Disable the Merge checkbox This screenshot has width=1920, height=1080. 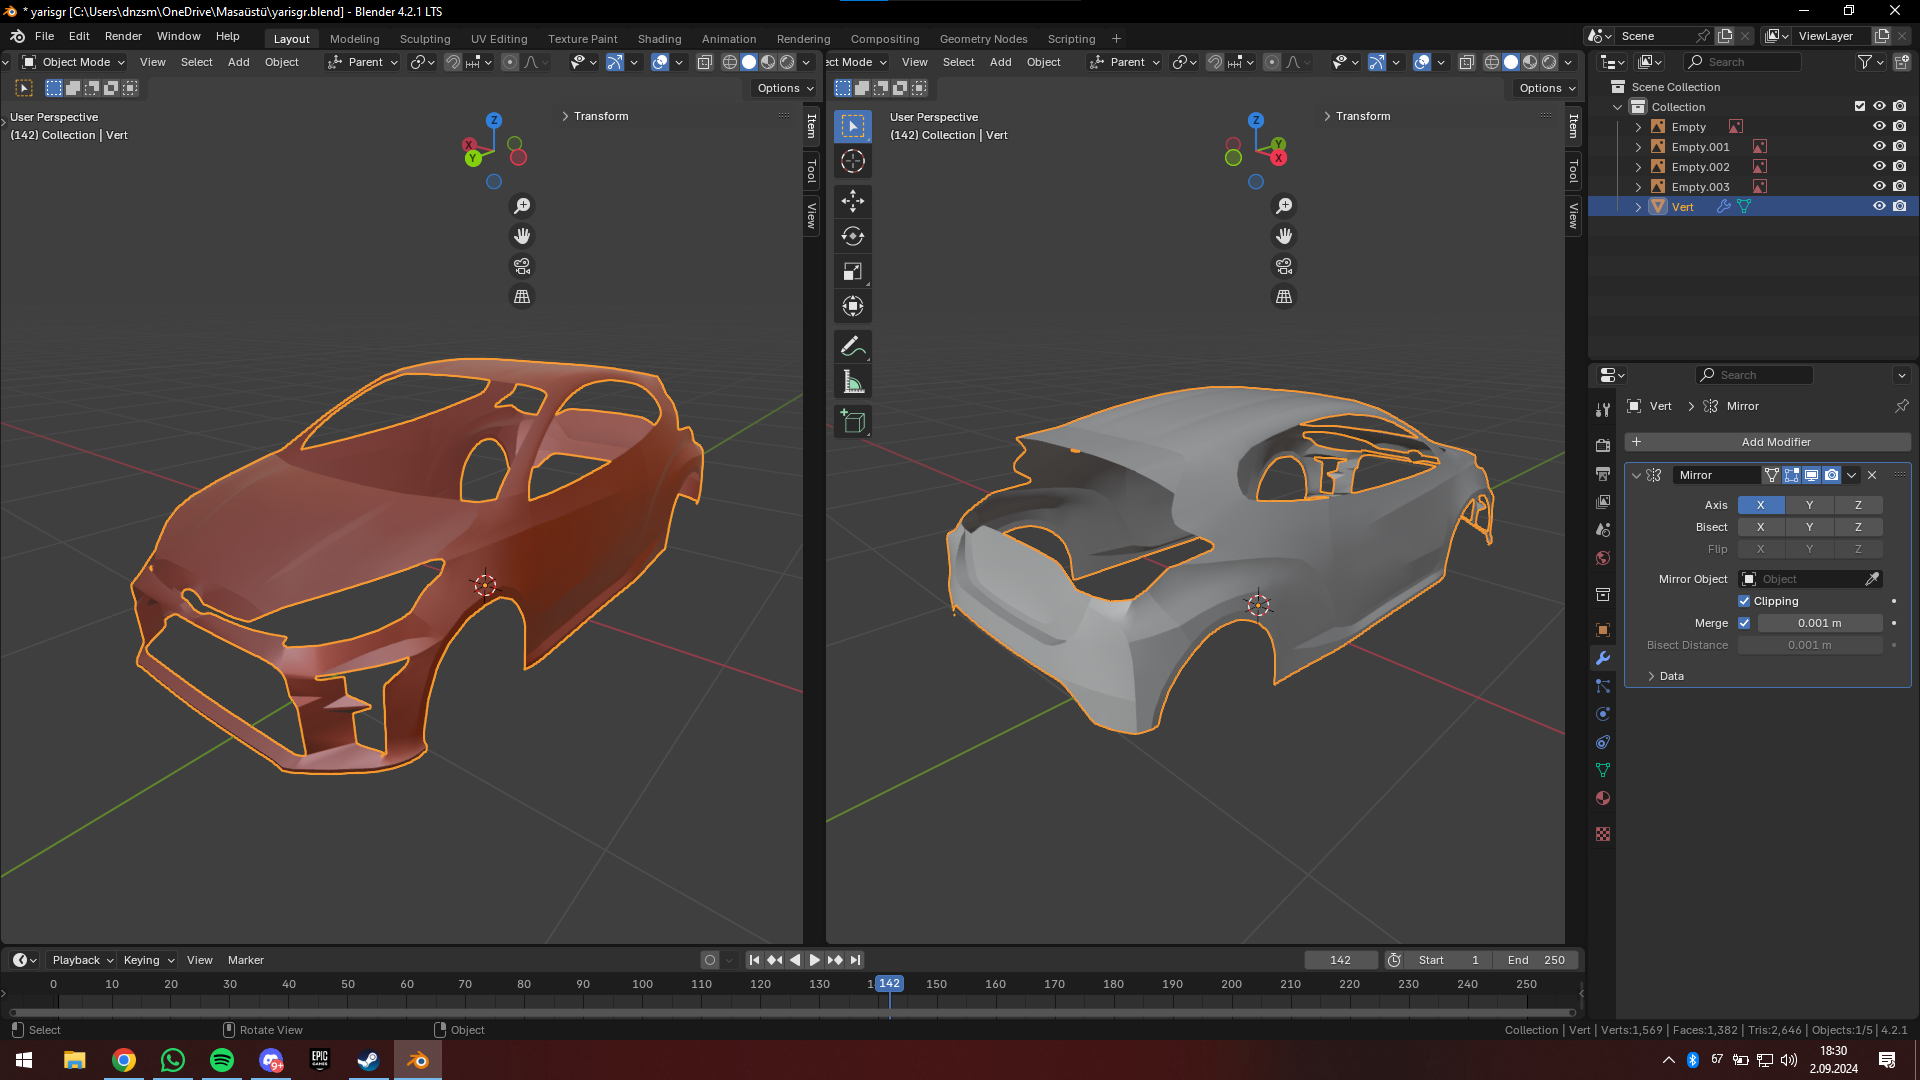[1744, 623]
